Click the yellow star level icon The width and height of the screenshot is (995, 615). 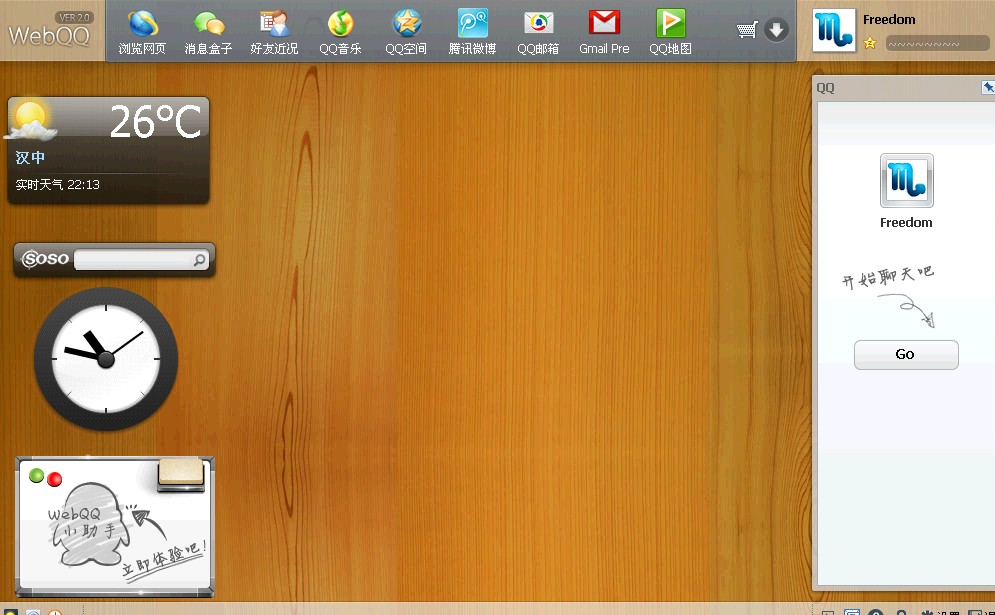870,43
